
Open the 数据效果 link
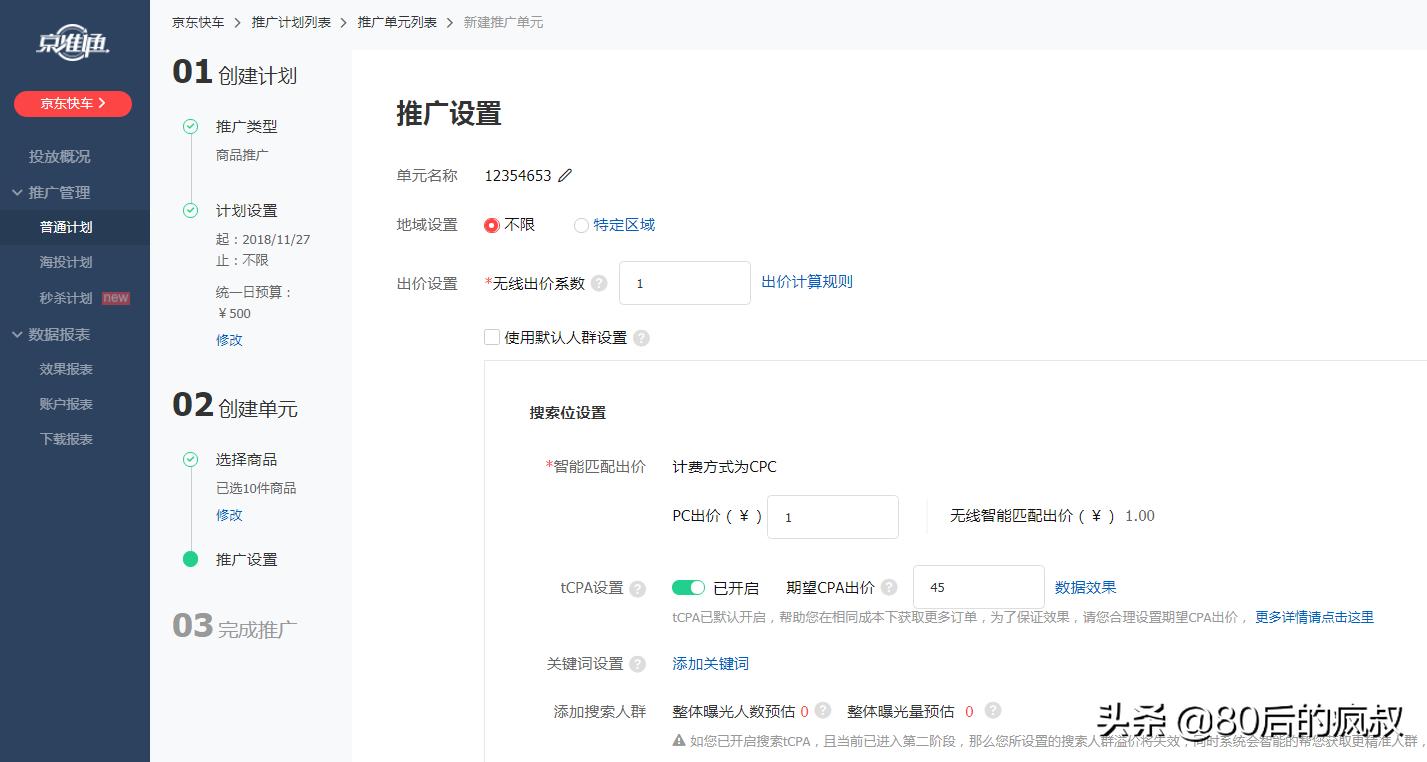point(1085,587)
